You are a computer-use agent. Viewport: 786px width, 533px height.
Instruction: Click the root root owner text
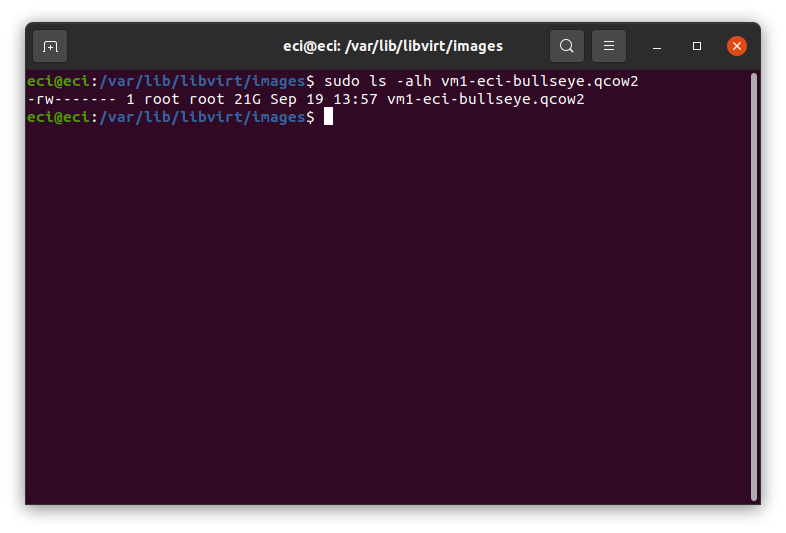(184, 99)
